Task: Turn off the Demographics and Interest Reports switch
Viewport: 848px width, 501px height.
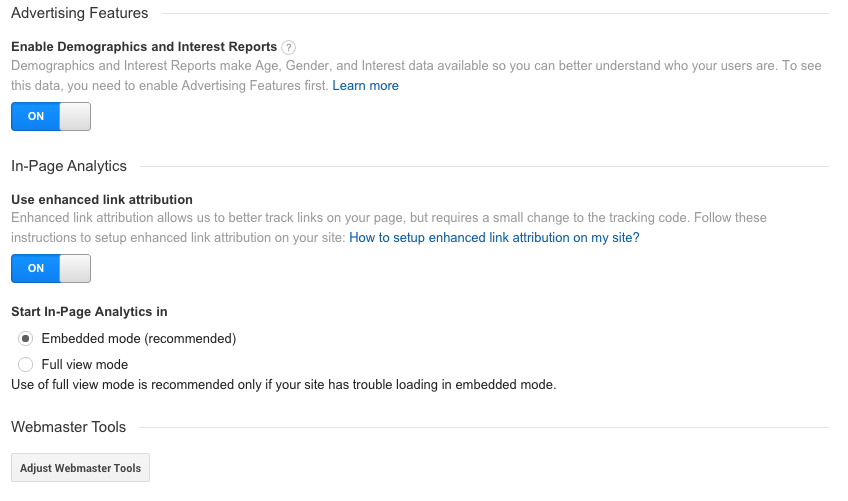Action: (x=50, y=116)
